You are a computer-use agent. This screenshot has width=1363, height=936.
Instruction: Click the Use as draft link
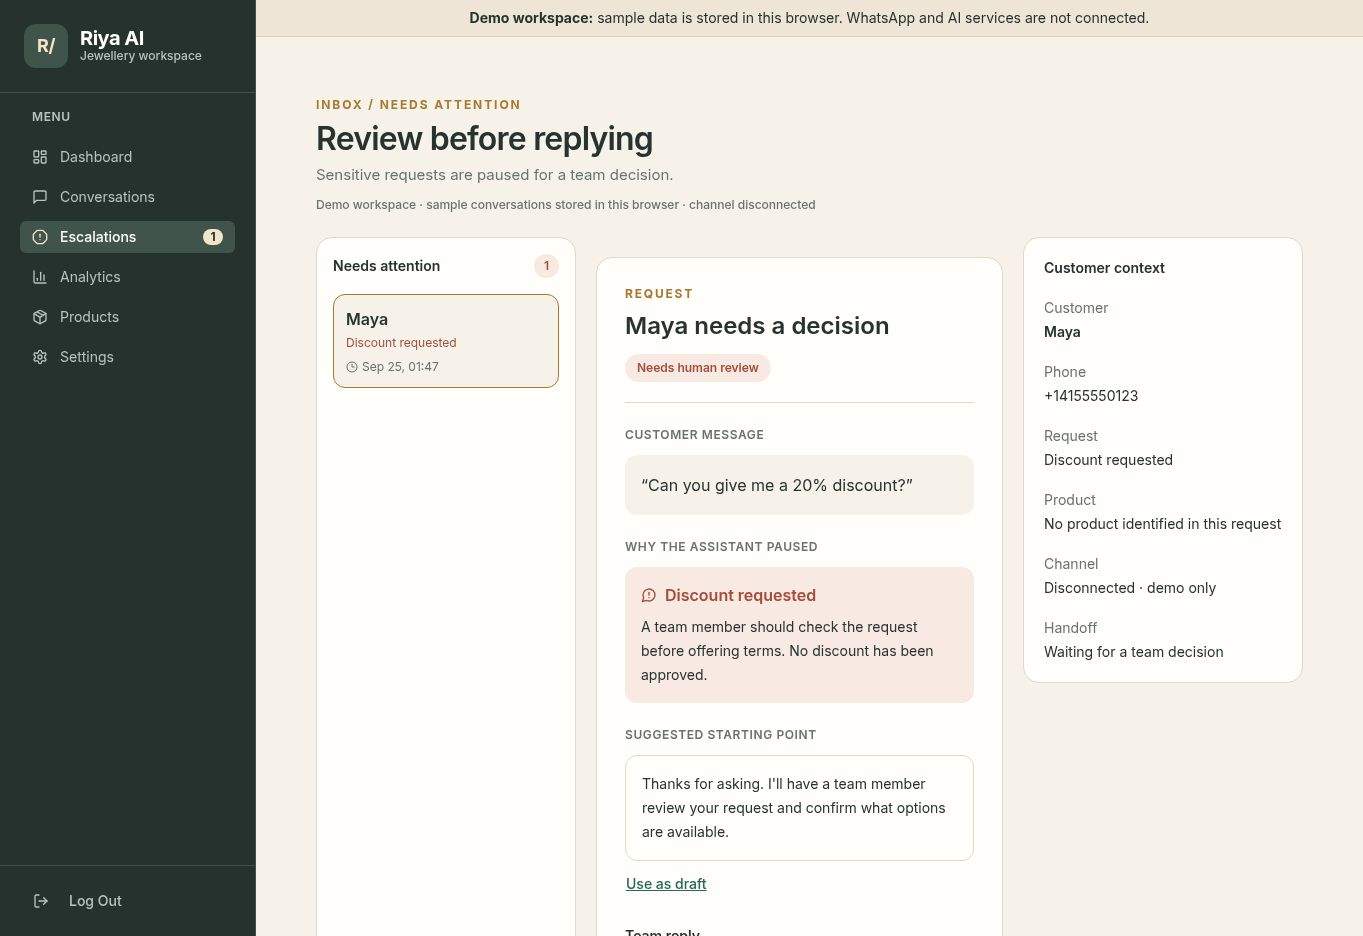666,884
